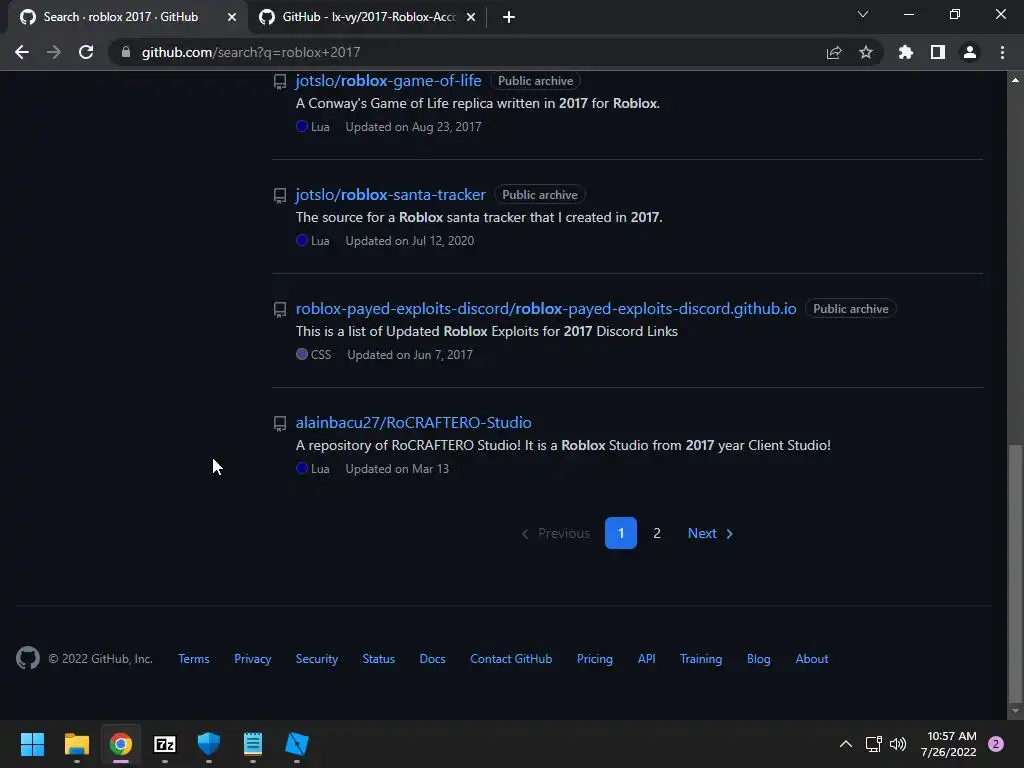Click the page vertical scrollbar thumb
Screen dimensions: 1024x768
(x=1015, y=573)
